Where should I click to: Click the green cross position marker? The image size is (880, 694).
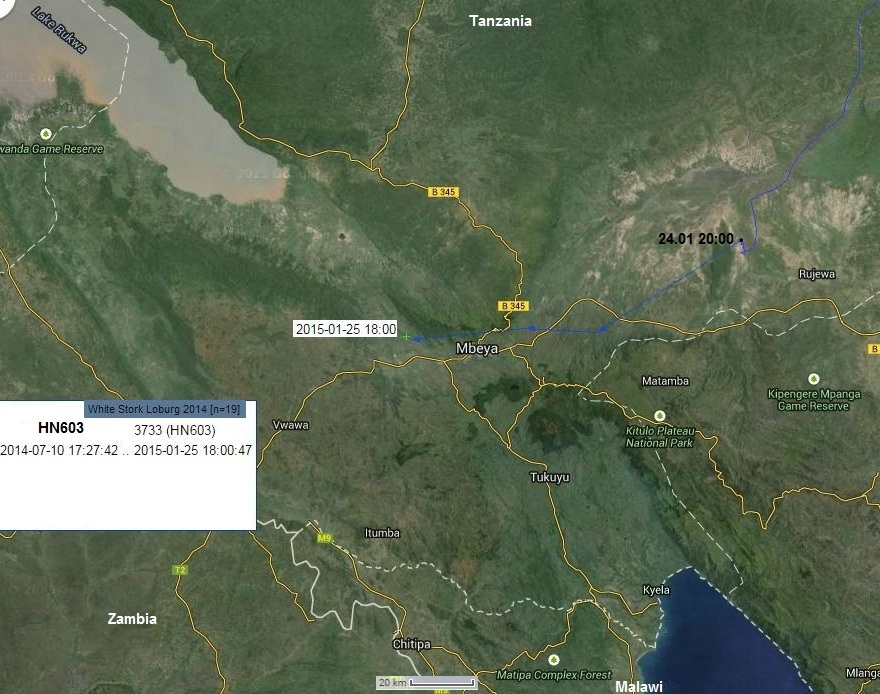(x=406, y=337)
